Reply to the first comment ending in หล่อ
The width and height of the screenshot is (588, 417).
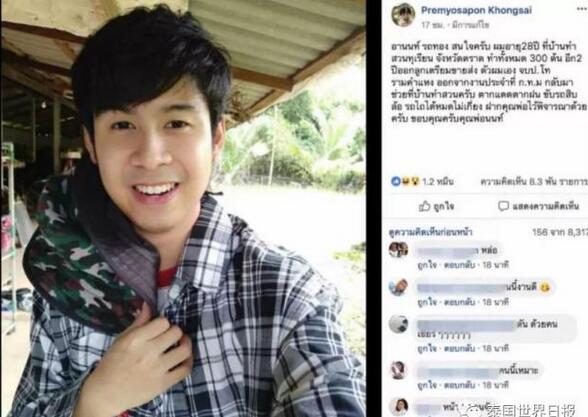(x=459, y=265)
